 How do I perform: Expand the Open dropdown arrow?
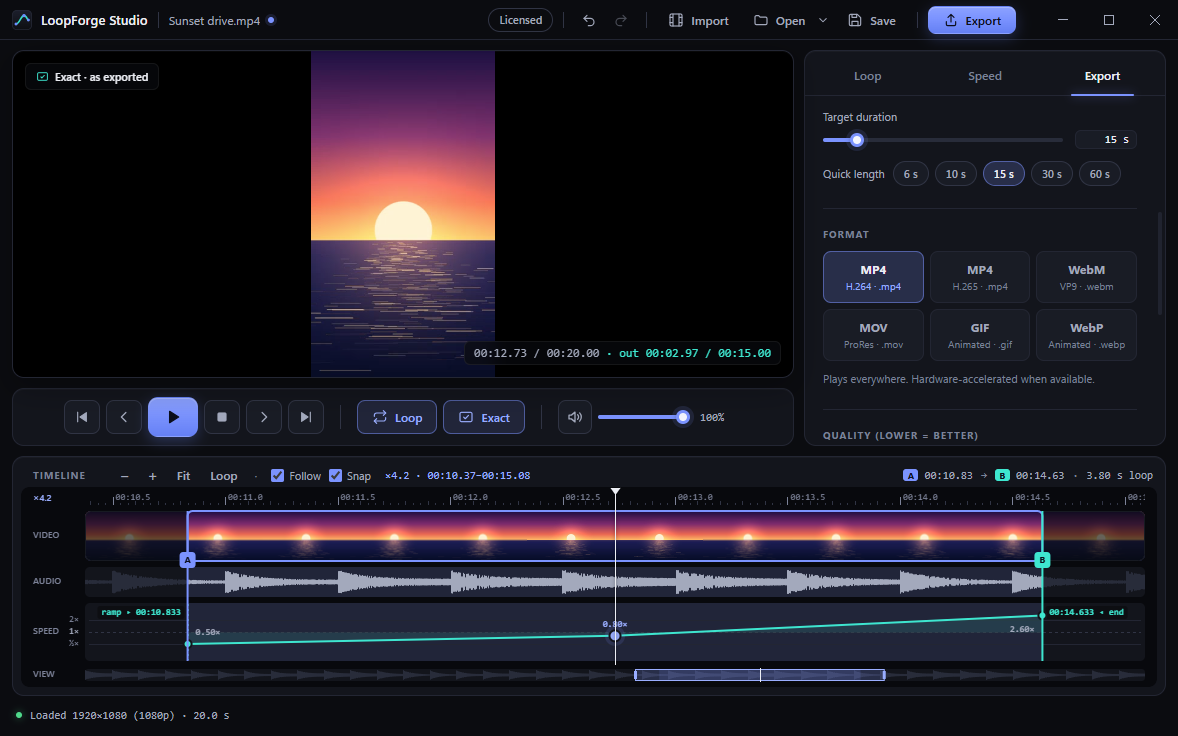coord(823,20)
